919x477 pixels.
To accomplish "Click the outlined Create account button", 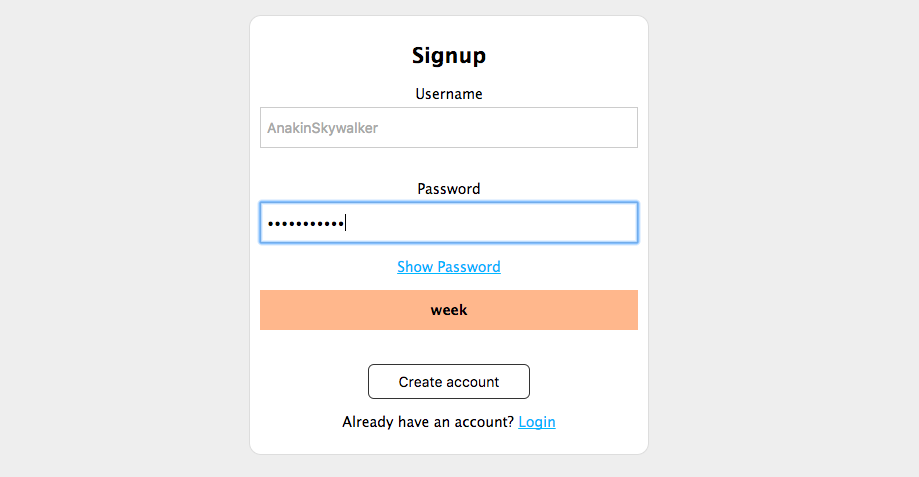I will coord(449,382).
